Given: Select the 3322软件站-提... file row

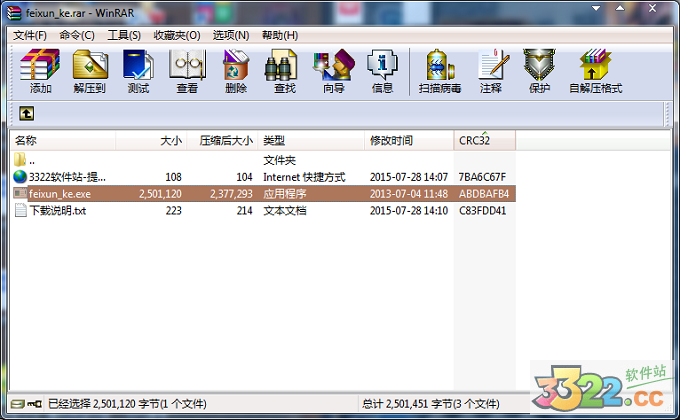Looking at the screenshot, I should tap(264, 177).
